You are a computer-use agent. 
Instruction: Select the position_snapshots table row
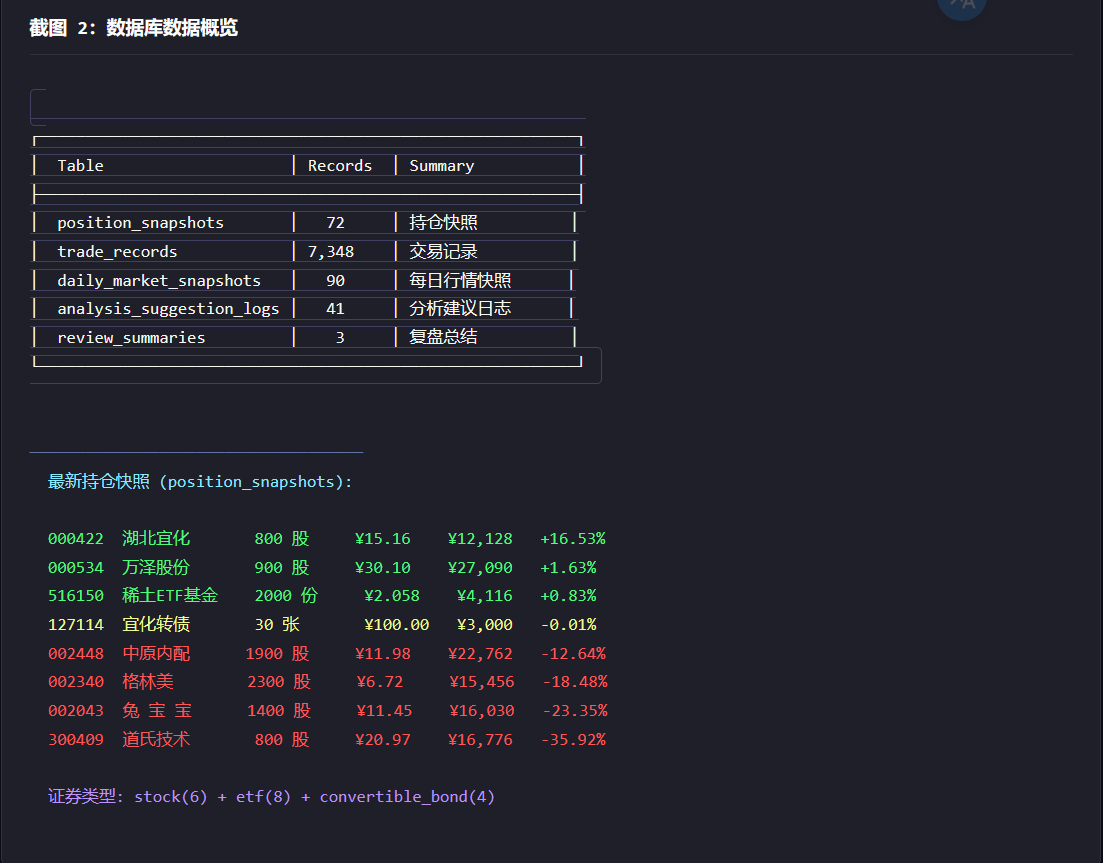coord(305,222)
